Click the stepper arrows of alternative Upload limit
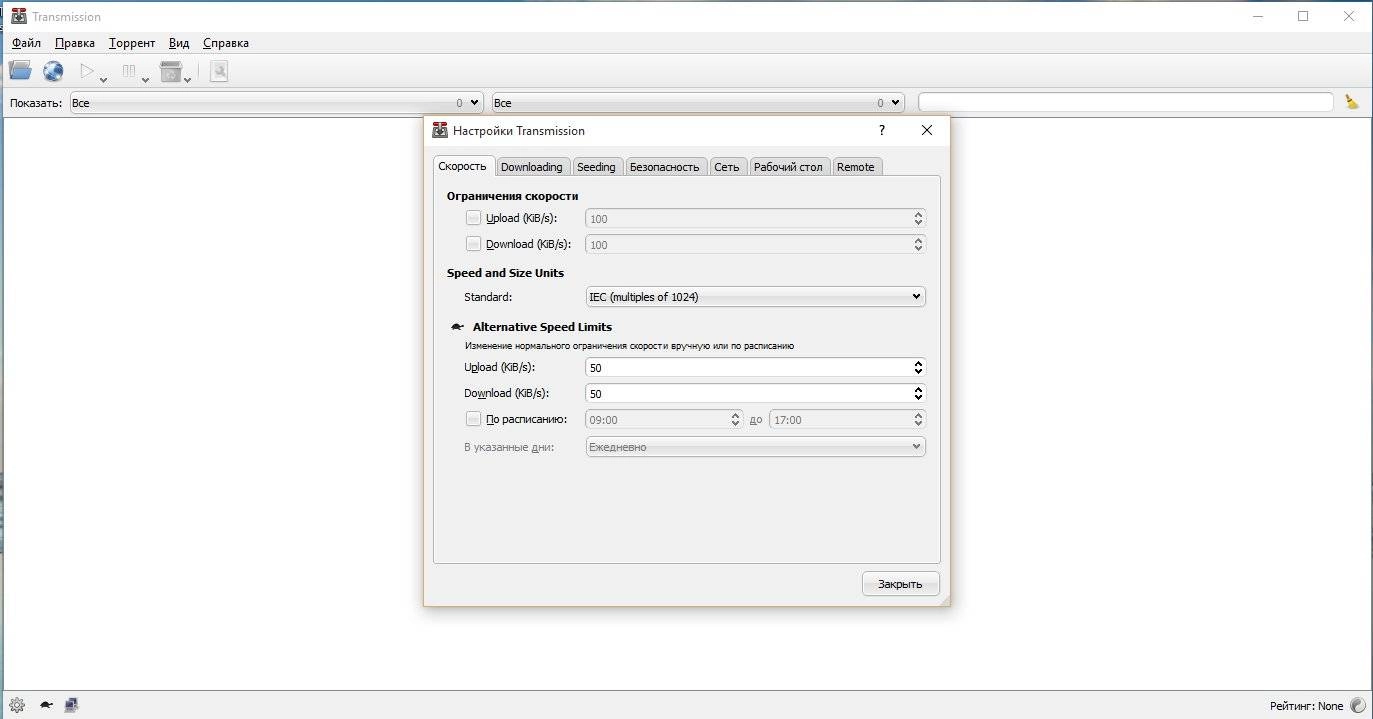The height and width of the screenshot is (719, 1373). point(918,368)
